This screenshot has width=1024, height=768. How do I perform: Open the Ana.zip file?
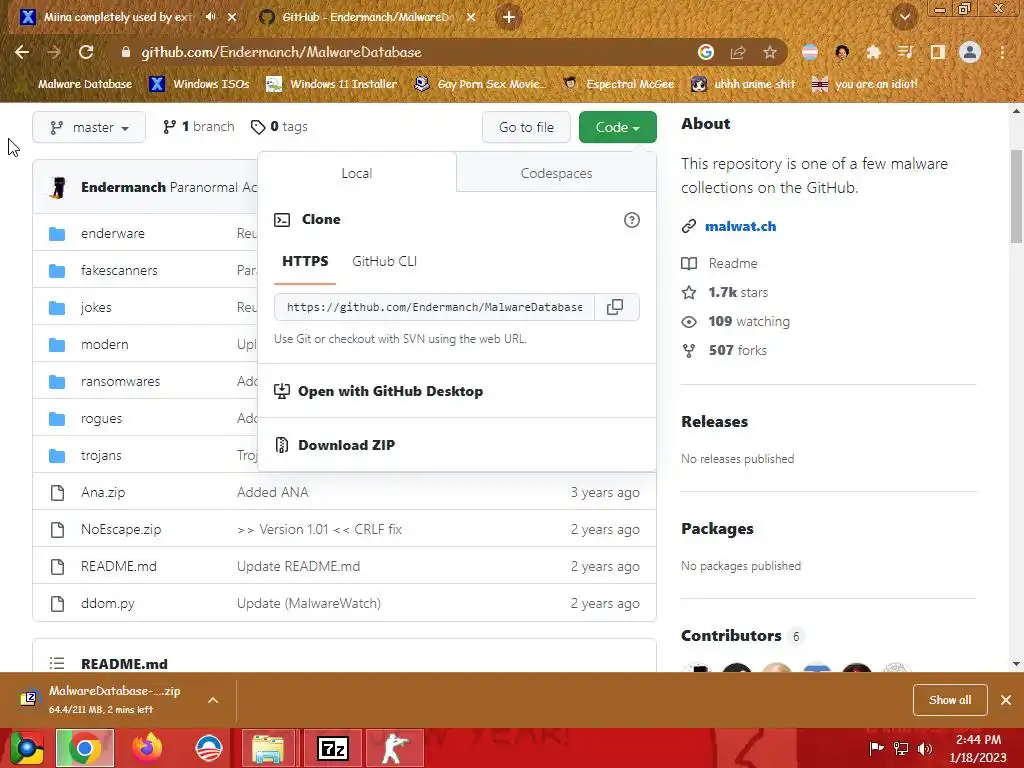(103, 492)
